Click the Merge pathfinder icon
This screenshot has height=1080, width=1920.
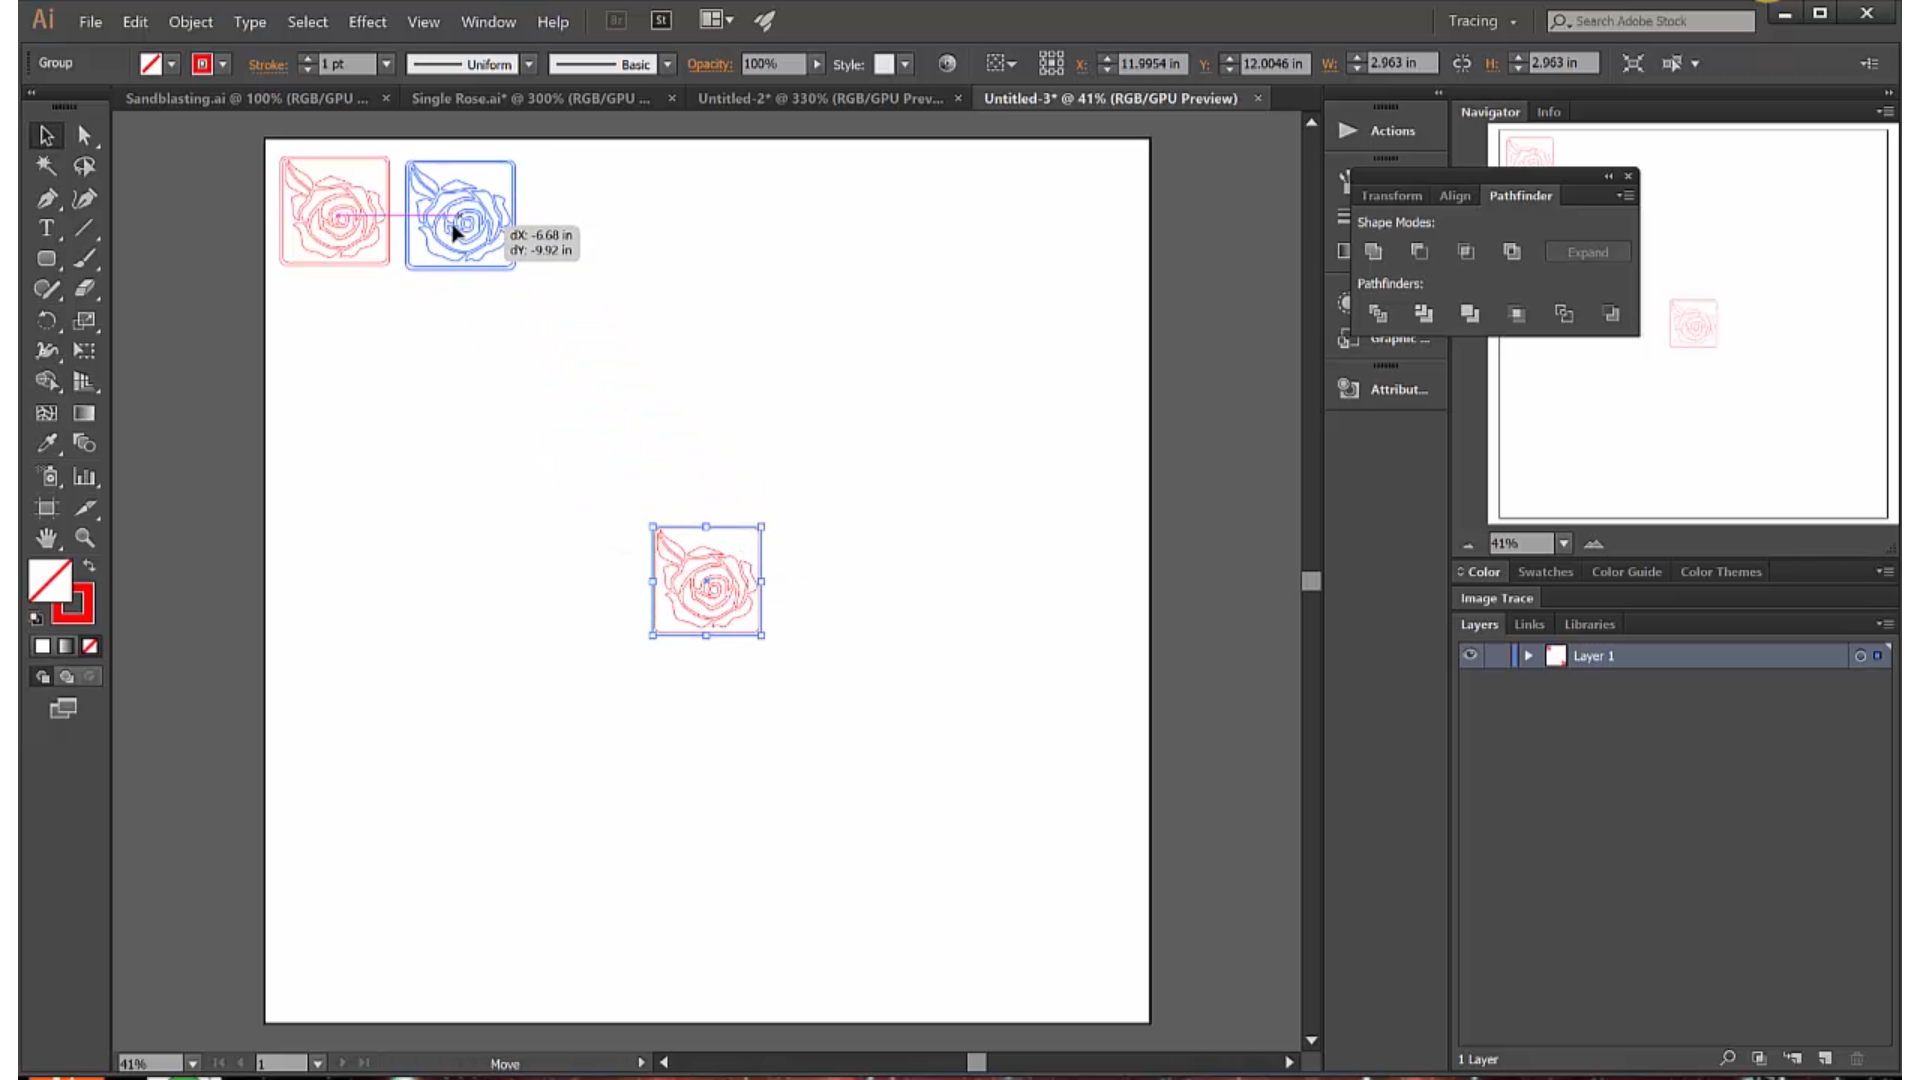(x=1470, y=314)
